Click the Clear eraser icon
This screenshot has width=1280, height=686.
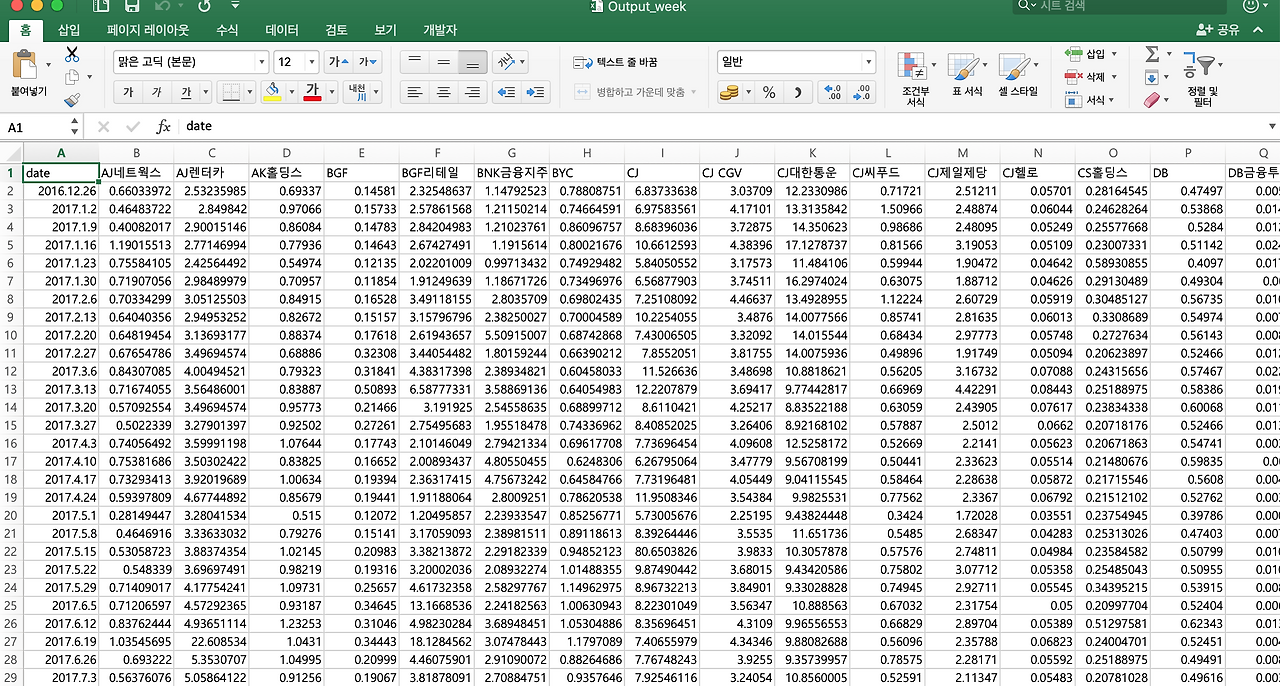[1151, 100]
